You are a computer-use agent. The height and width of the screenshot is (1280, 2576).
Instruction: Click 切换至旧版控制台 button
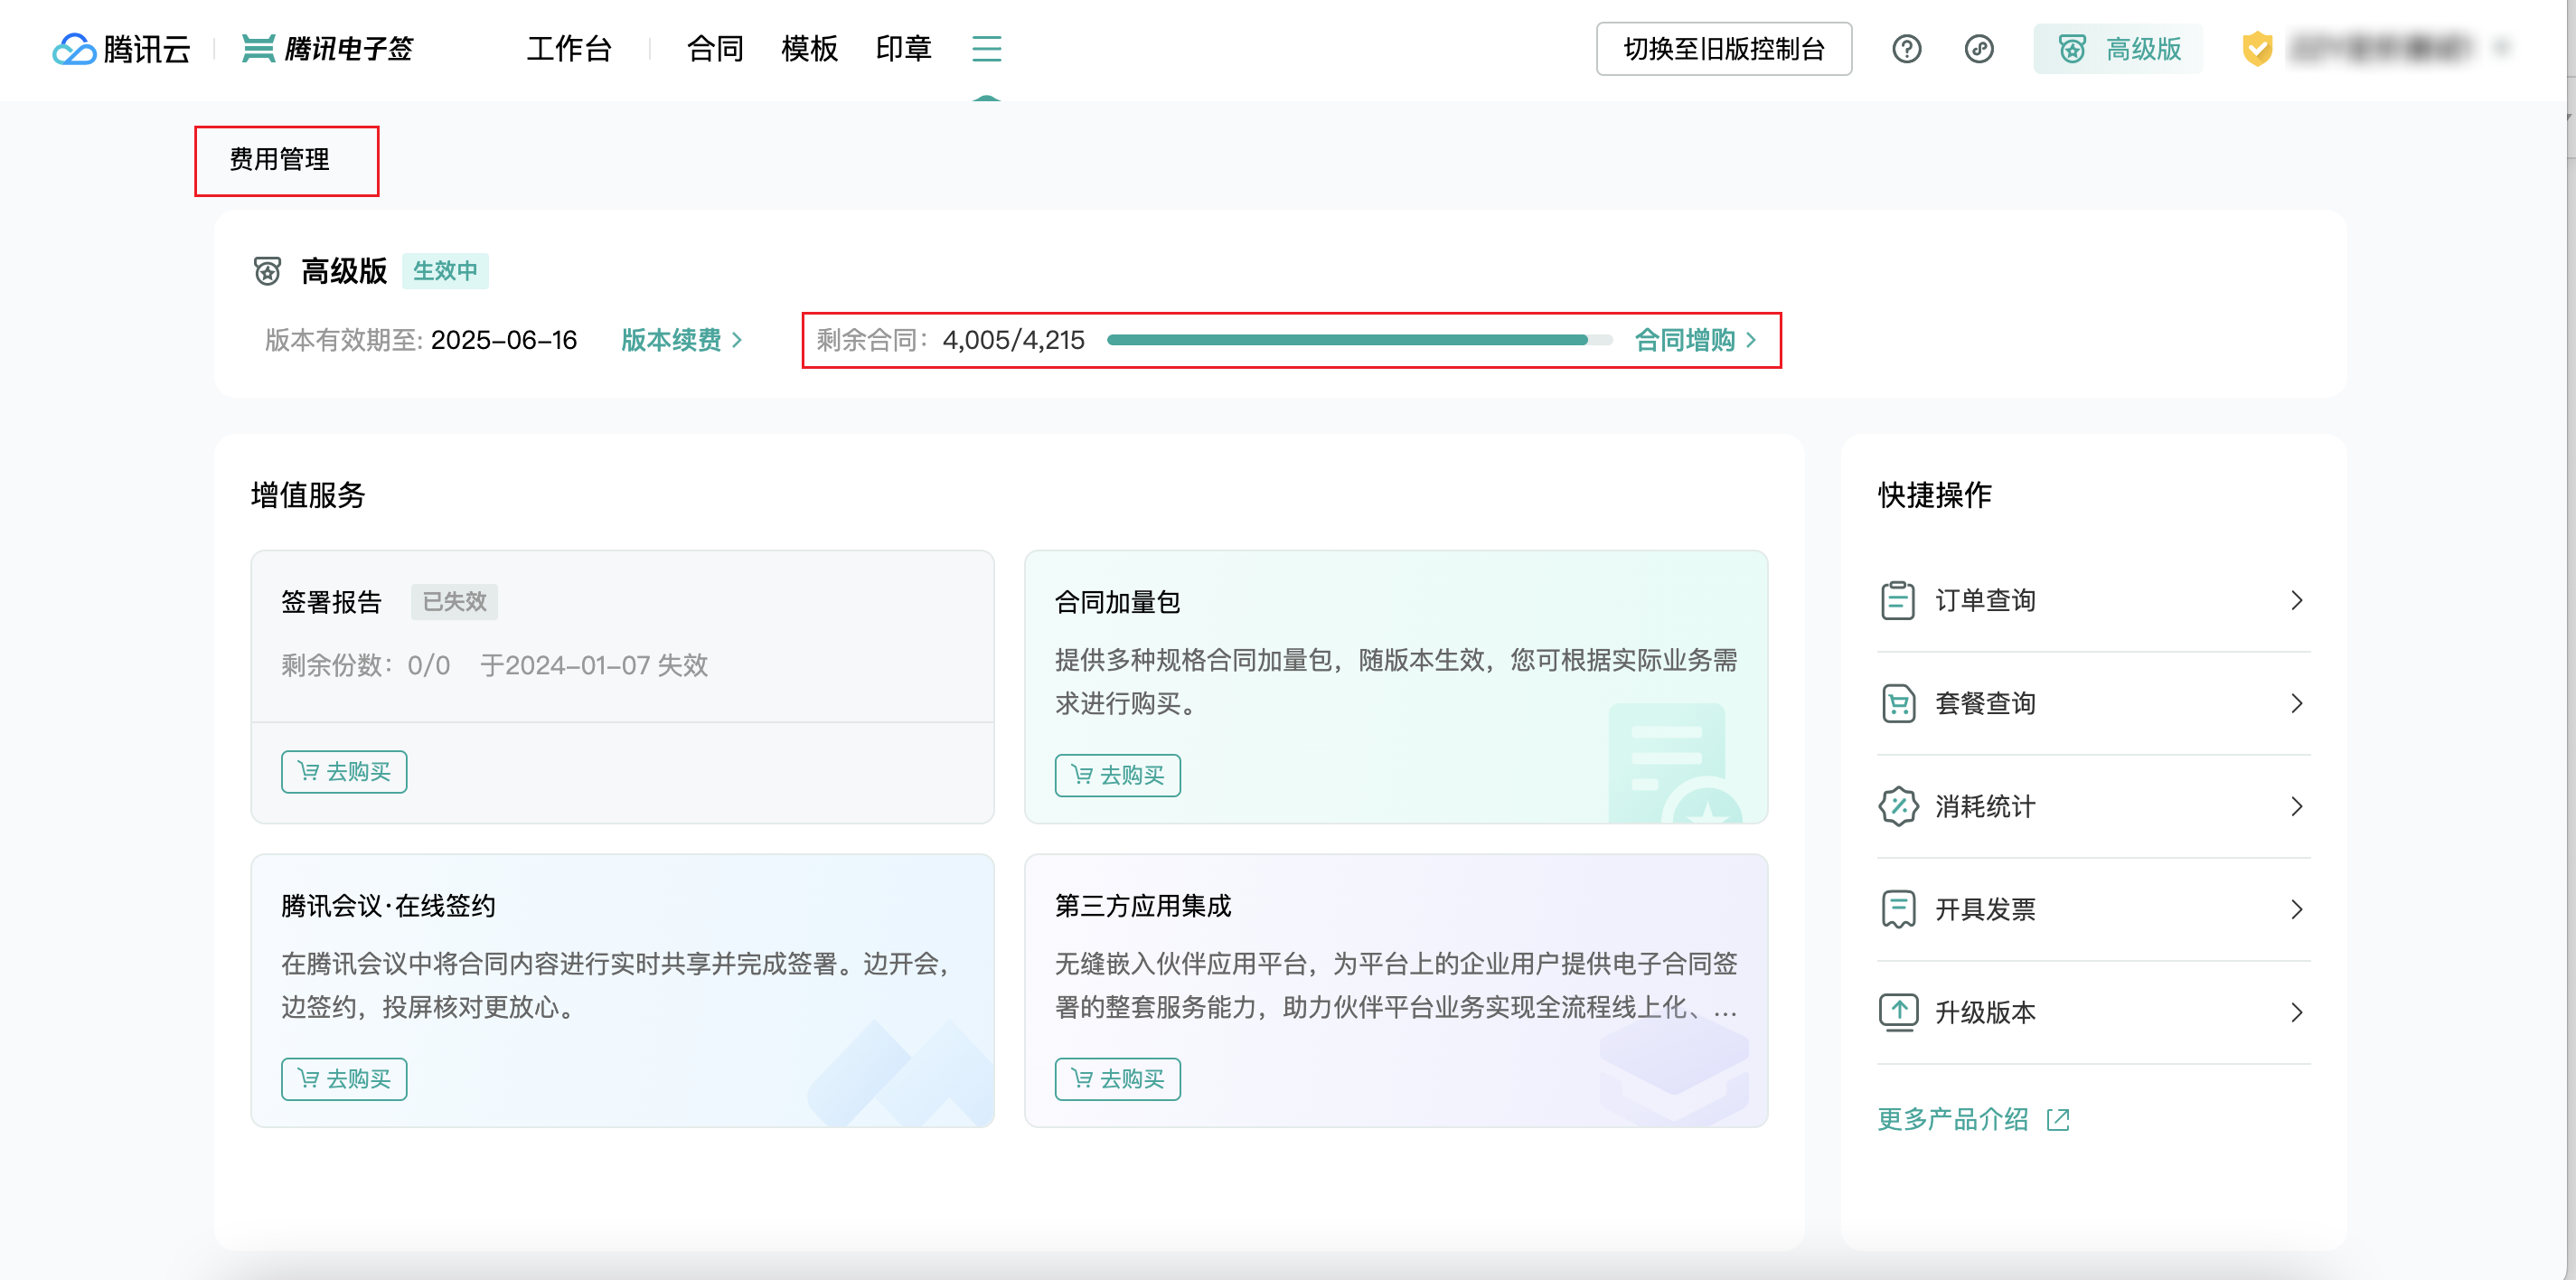[x=1723, y=48]
